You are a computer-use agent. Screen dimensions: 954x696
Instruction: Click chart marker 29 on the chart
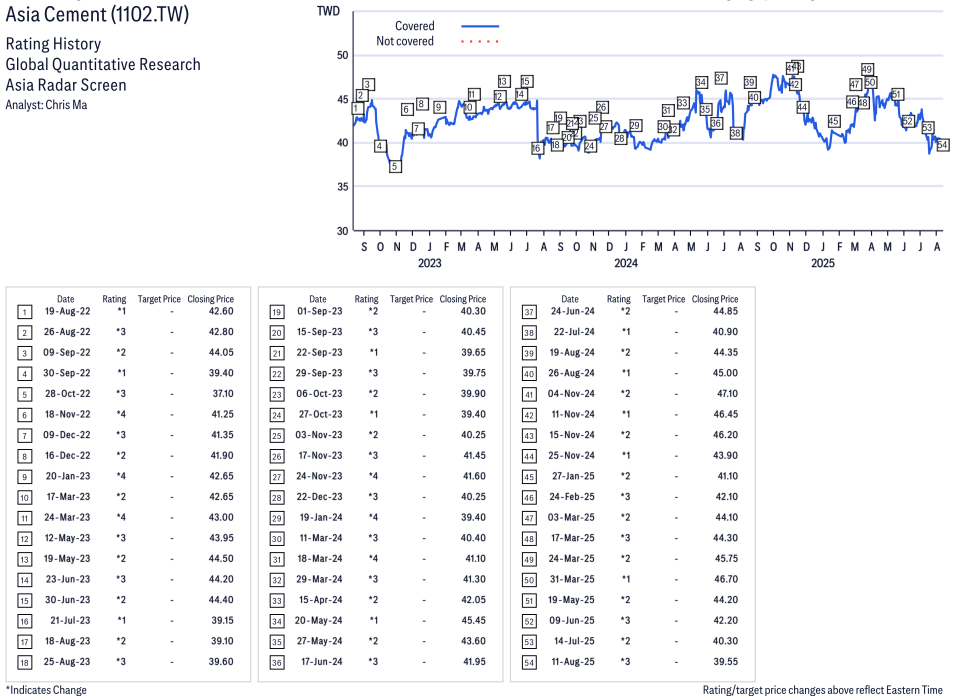[635, 125]
